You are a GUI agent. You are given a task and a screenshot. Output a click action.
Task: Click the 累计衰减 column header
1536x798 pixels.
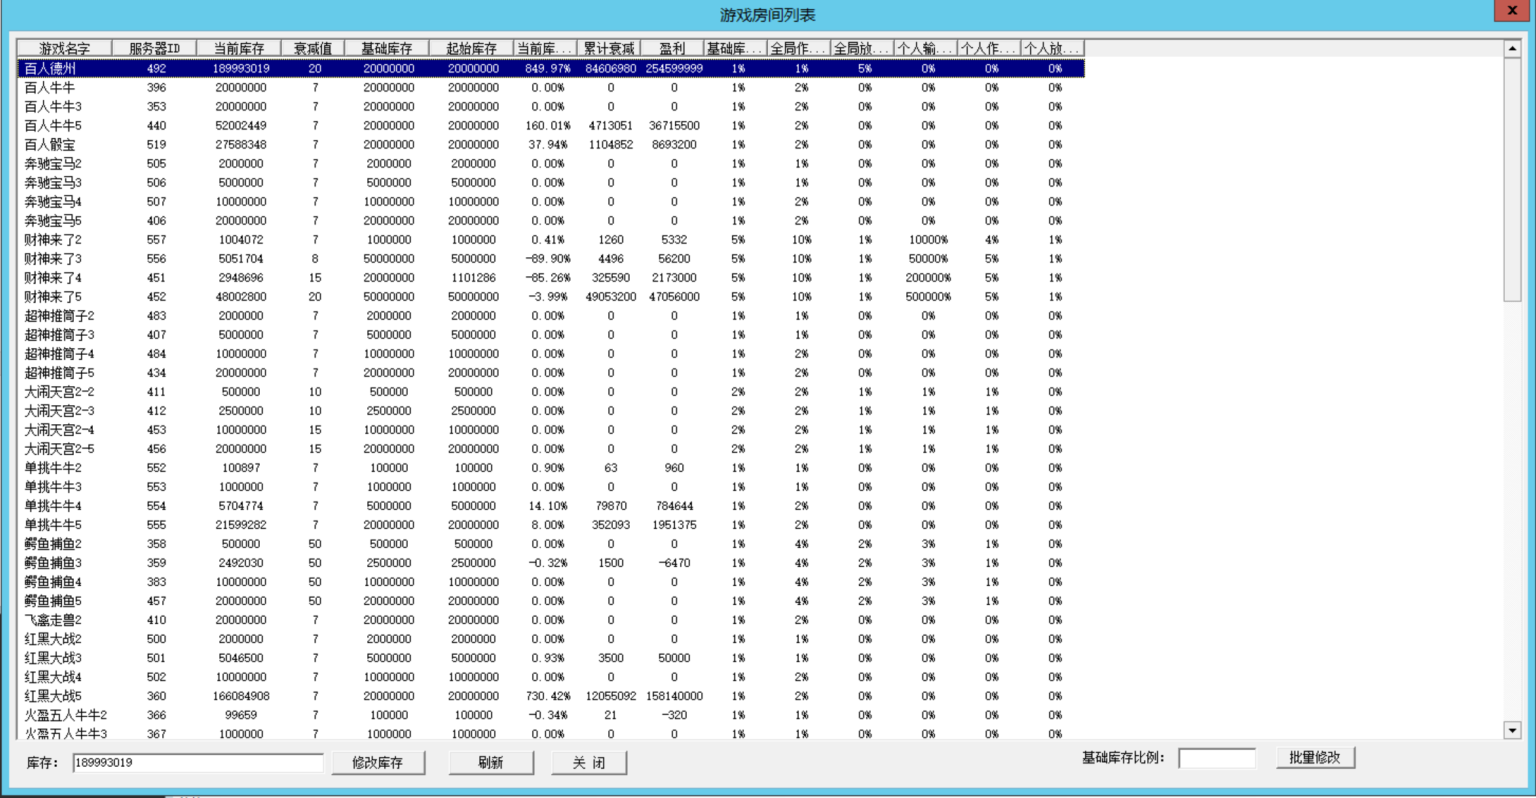[609, 48]
